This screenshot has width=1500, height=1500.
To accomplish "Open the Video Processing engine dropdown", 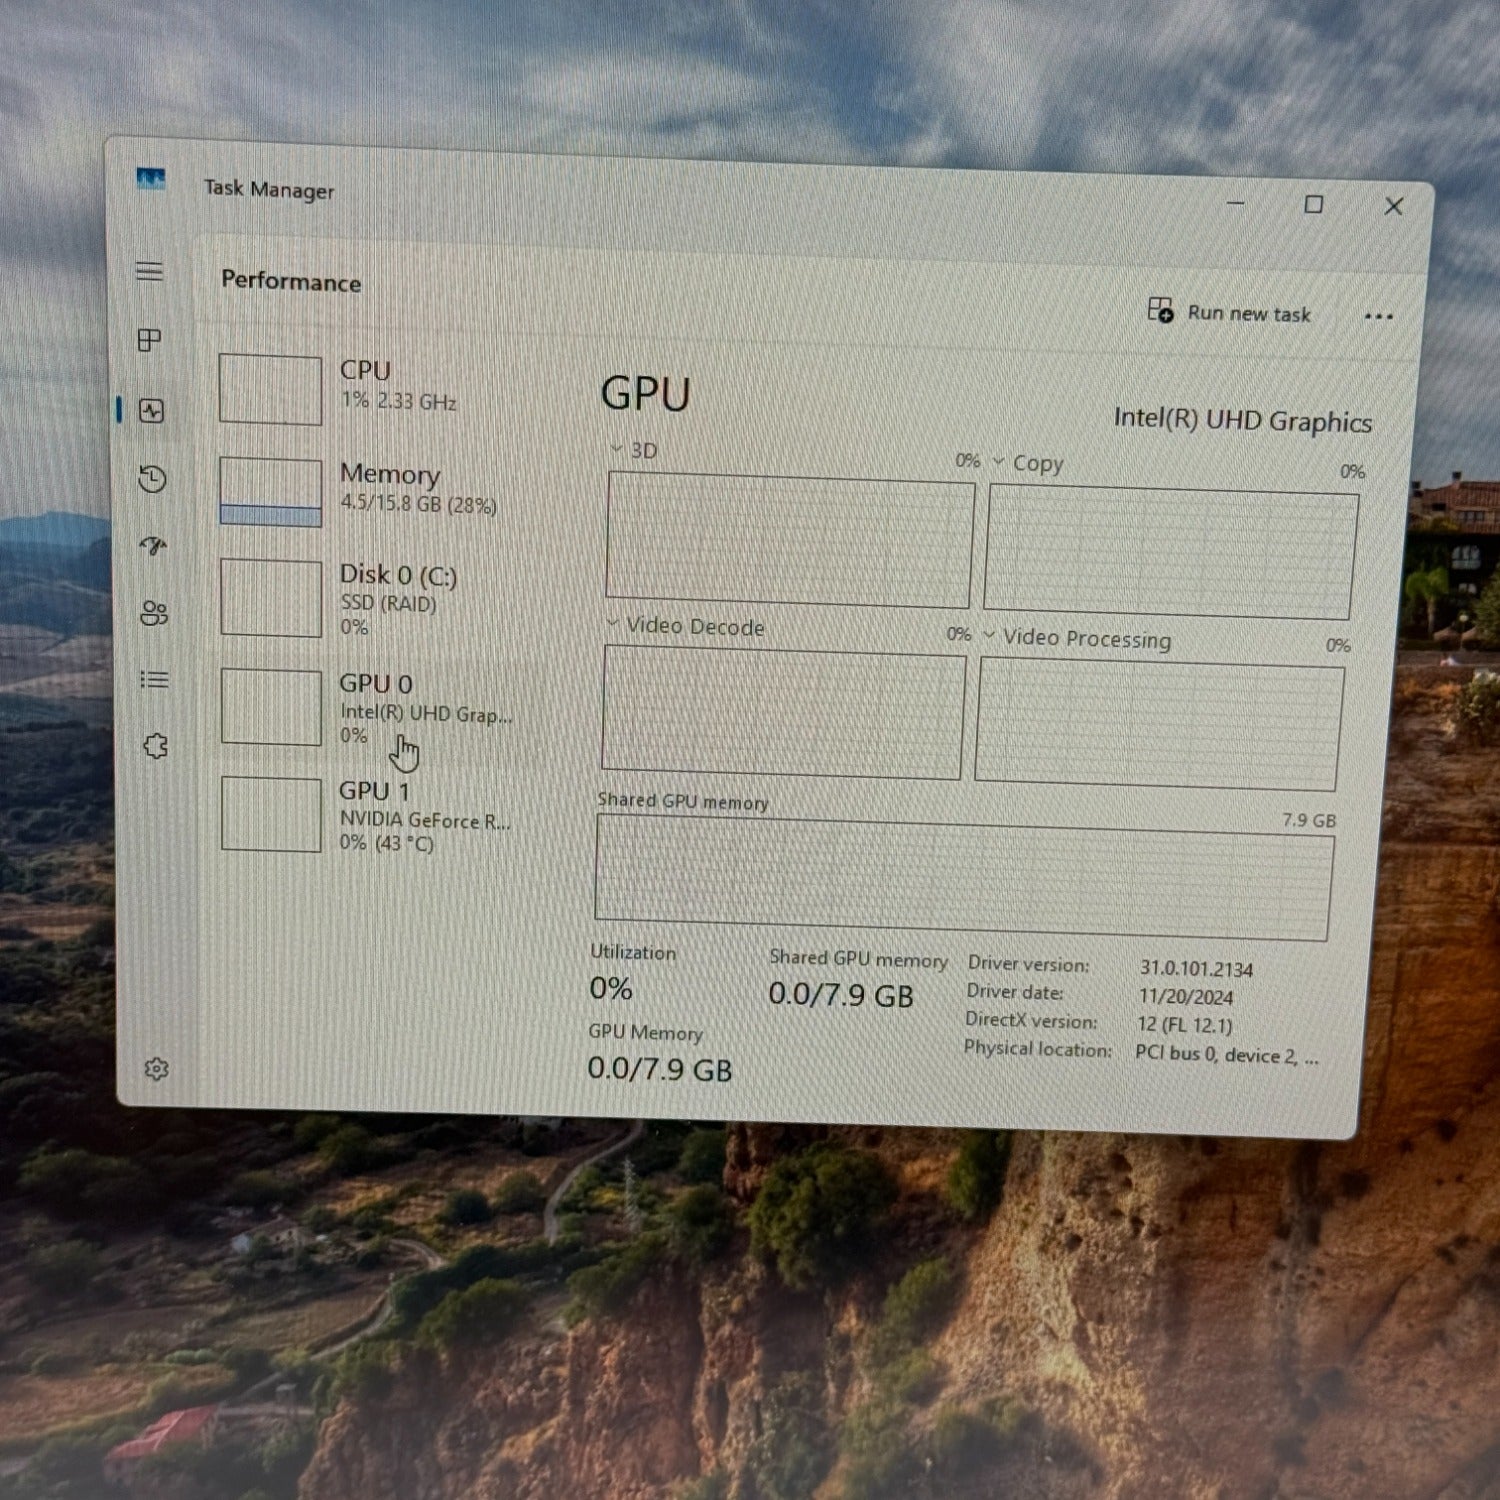I will (x=989, y=635).
